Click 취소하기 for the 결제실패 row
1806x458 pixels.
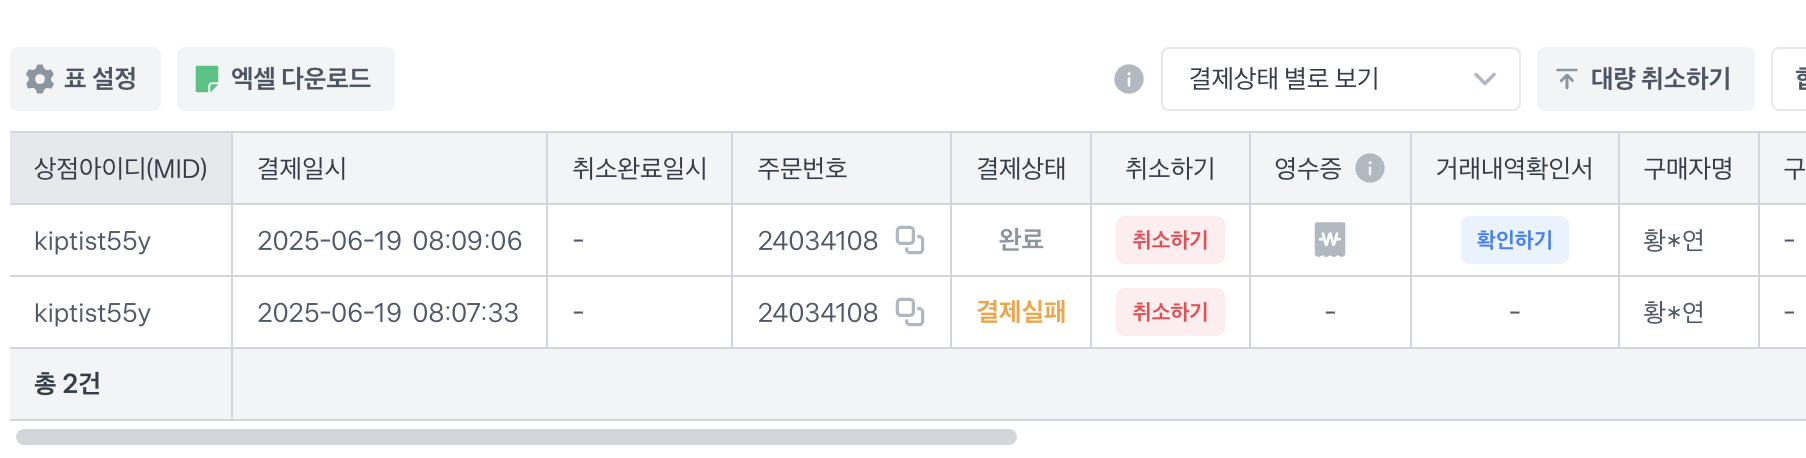point(1170,312)
